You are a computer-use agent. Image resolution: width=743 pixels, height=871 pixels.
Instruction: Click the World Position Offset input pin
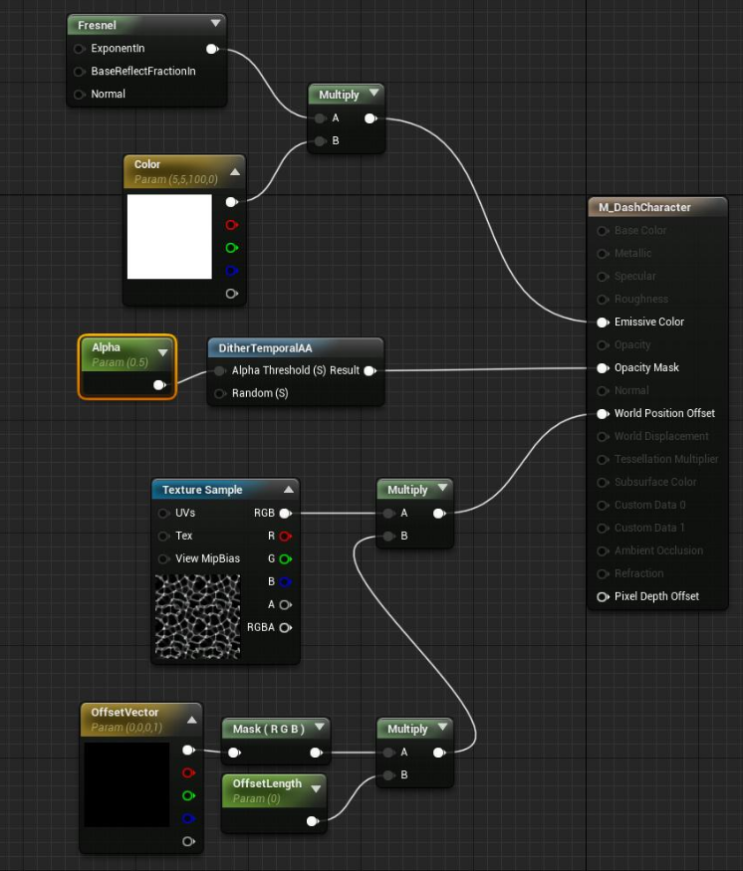[602, 413]
